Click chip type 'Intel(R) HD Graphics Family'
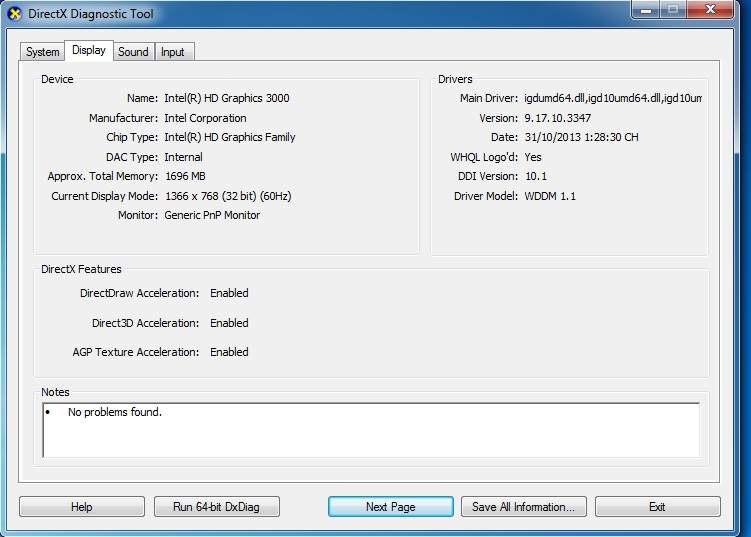 pyautogui.click(x=230, y=137)
